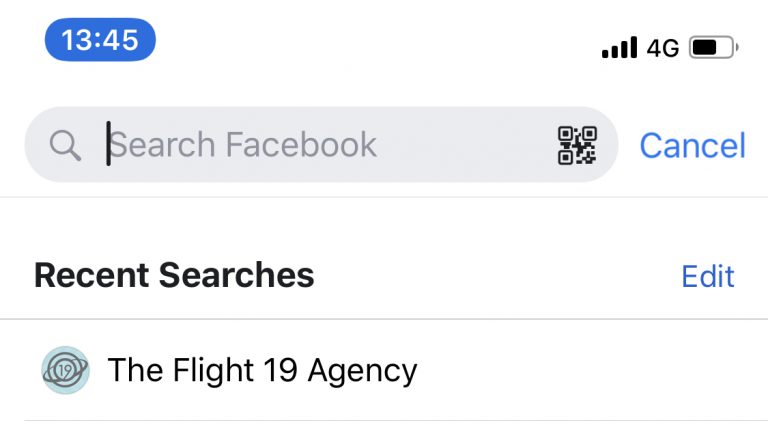The height and width of the screenshot is (427, 768).
Task: Click the circular 19 planet logo
Action: click(x=66, y=370)
